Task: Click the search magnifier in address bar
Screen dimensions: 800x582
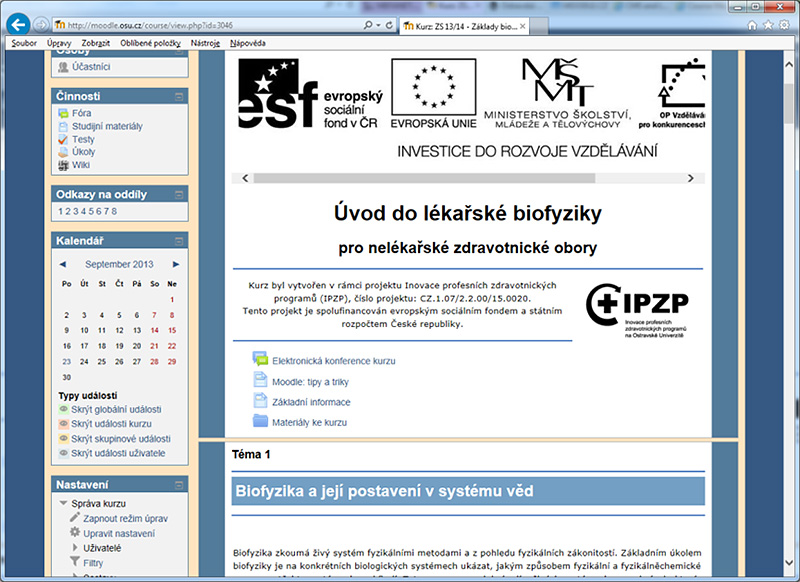Action: tap(368, 24)
